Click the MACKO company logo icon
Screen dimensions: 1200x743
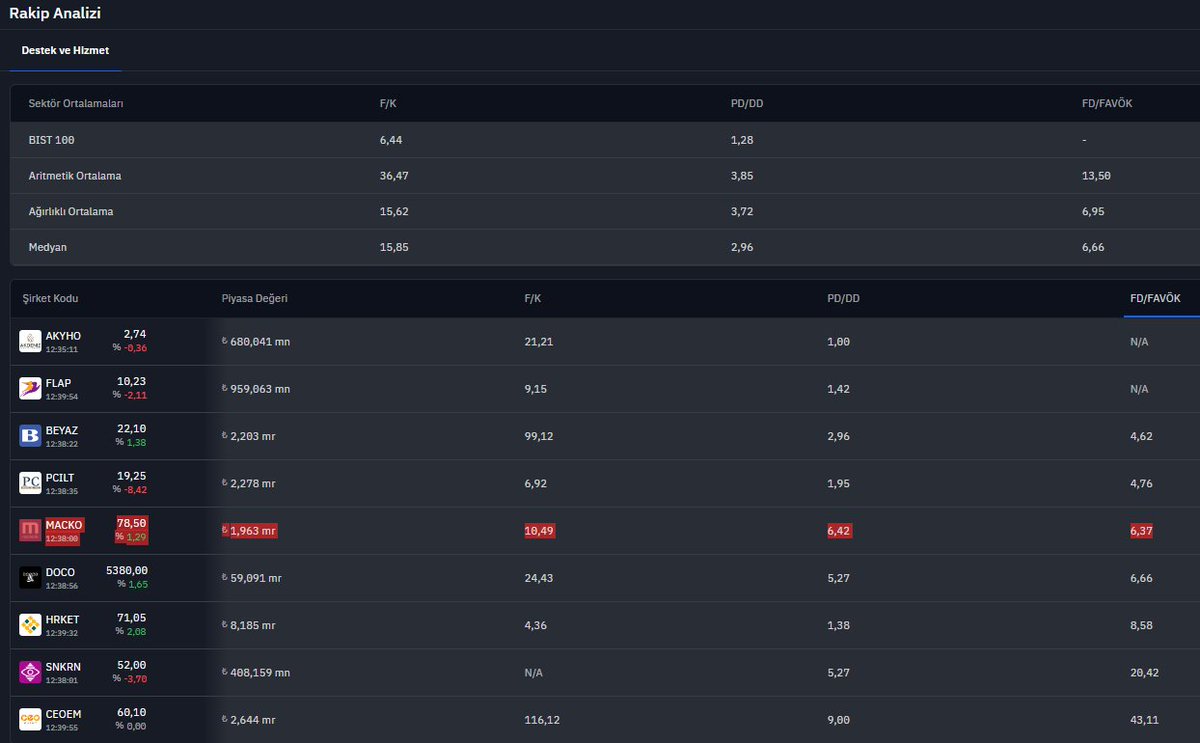pos(30,531)
